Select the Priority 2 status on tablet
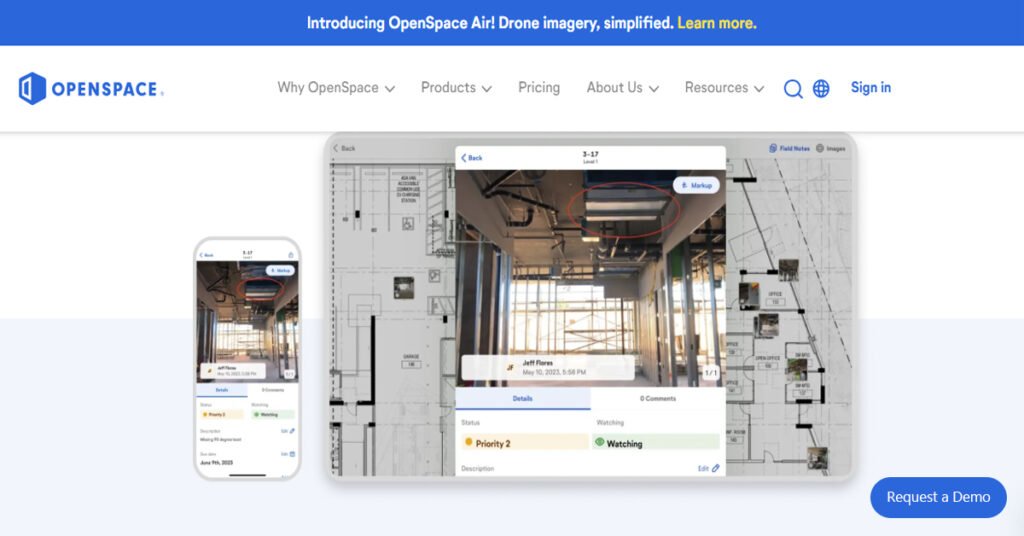The height and width of the screenshot is (536, 1024). point(524,443)
